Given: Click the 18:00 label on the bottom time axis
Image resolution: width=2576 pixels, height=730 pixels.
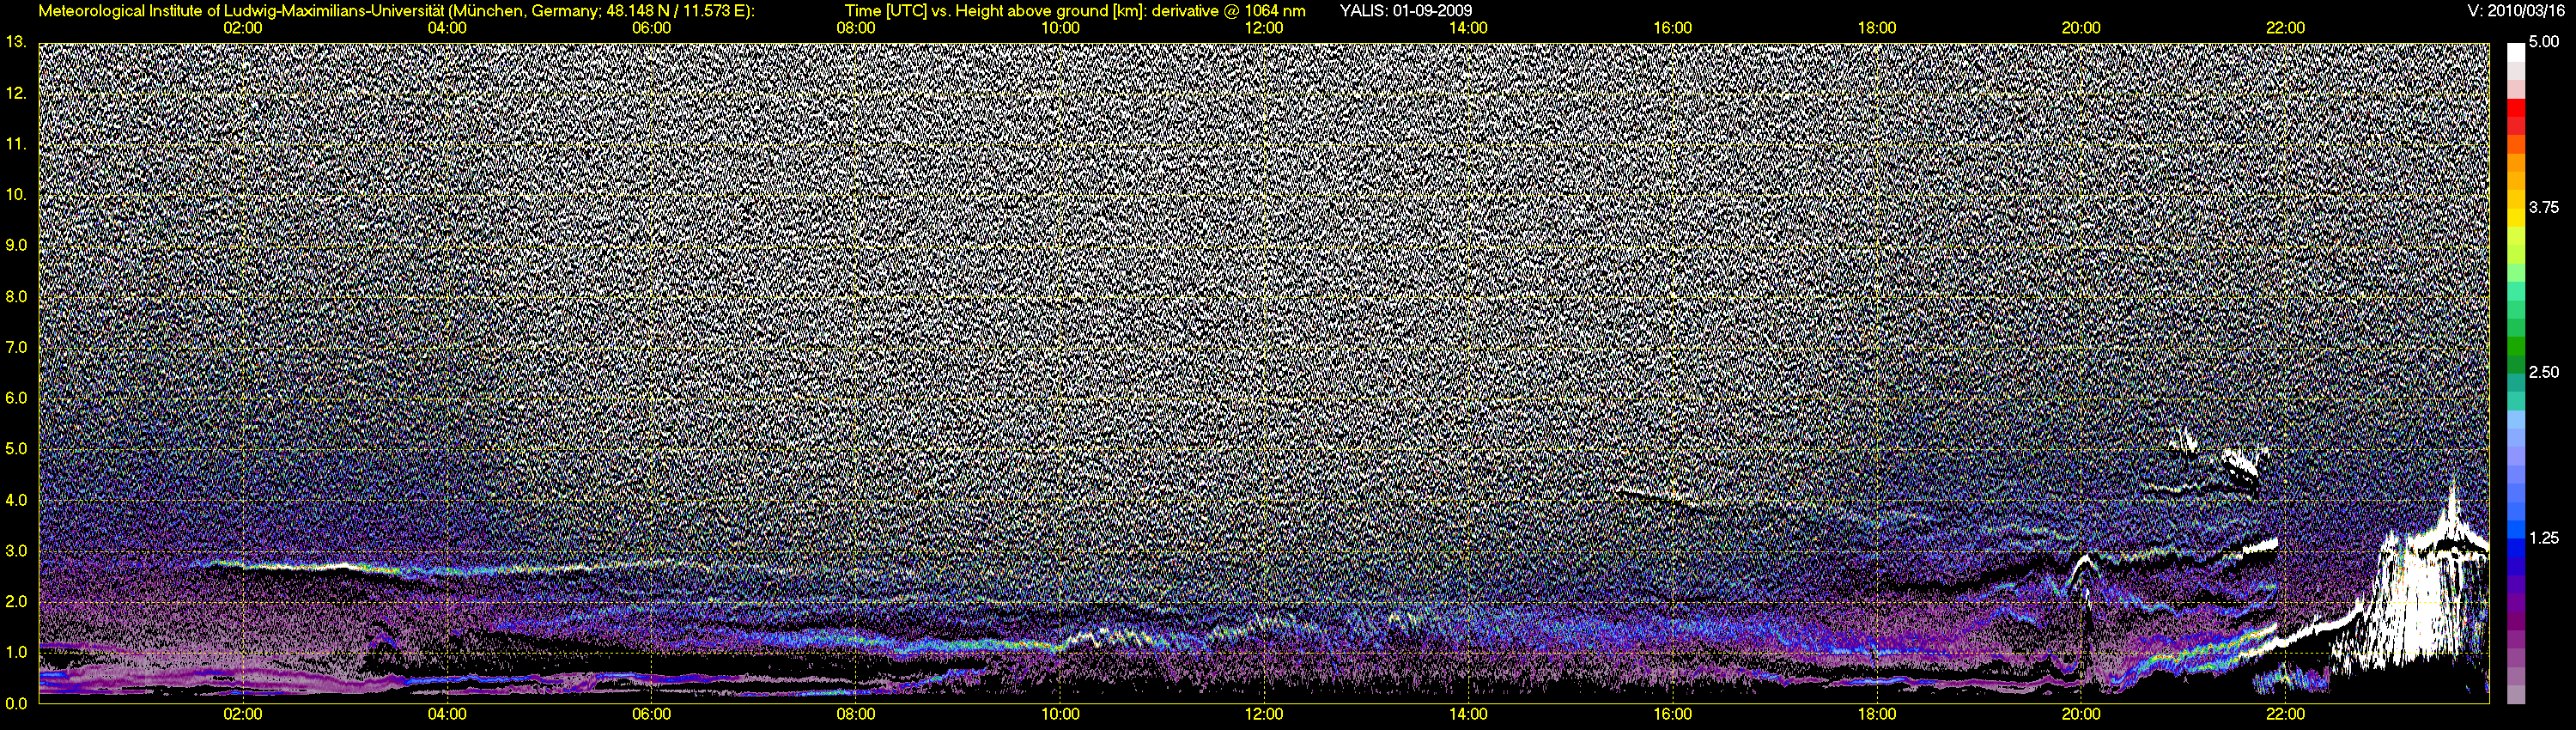Looking at the screenshot, I should tap(1877, 714).
